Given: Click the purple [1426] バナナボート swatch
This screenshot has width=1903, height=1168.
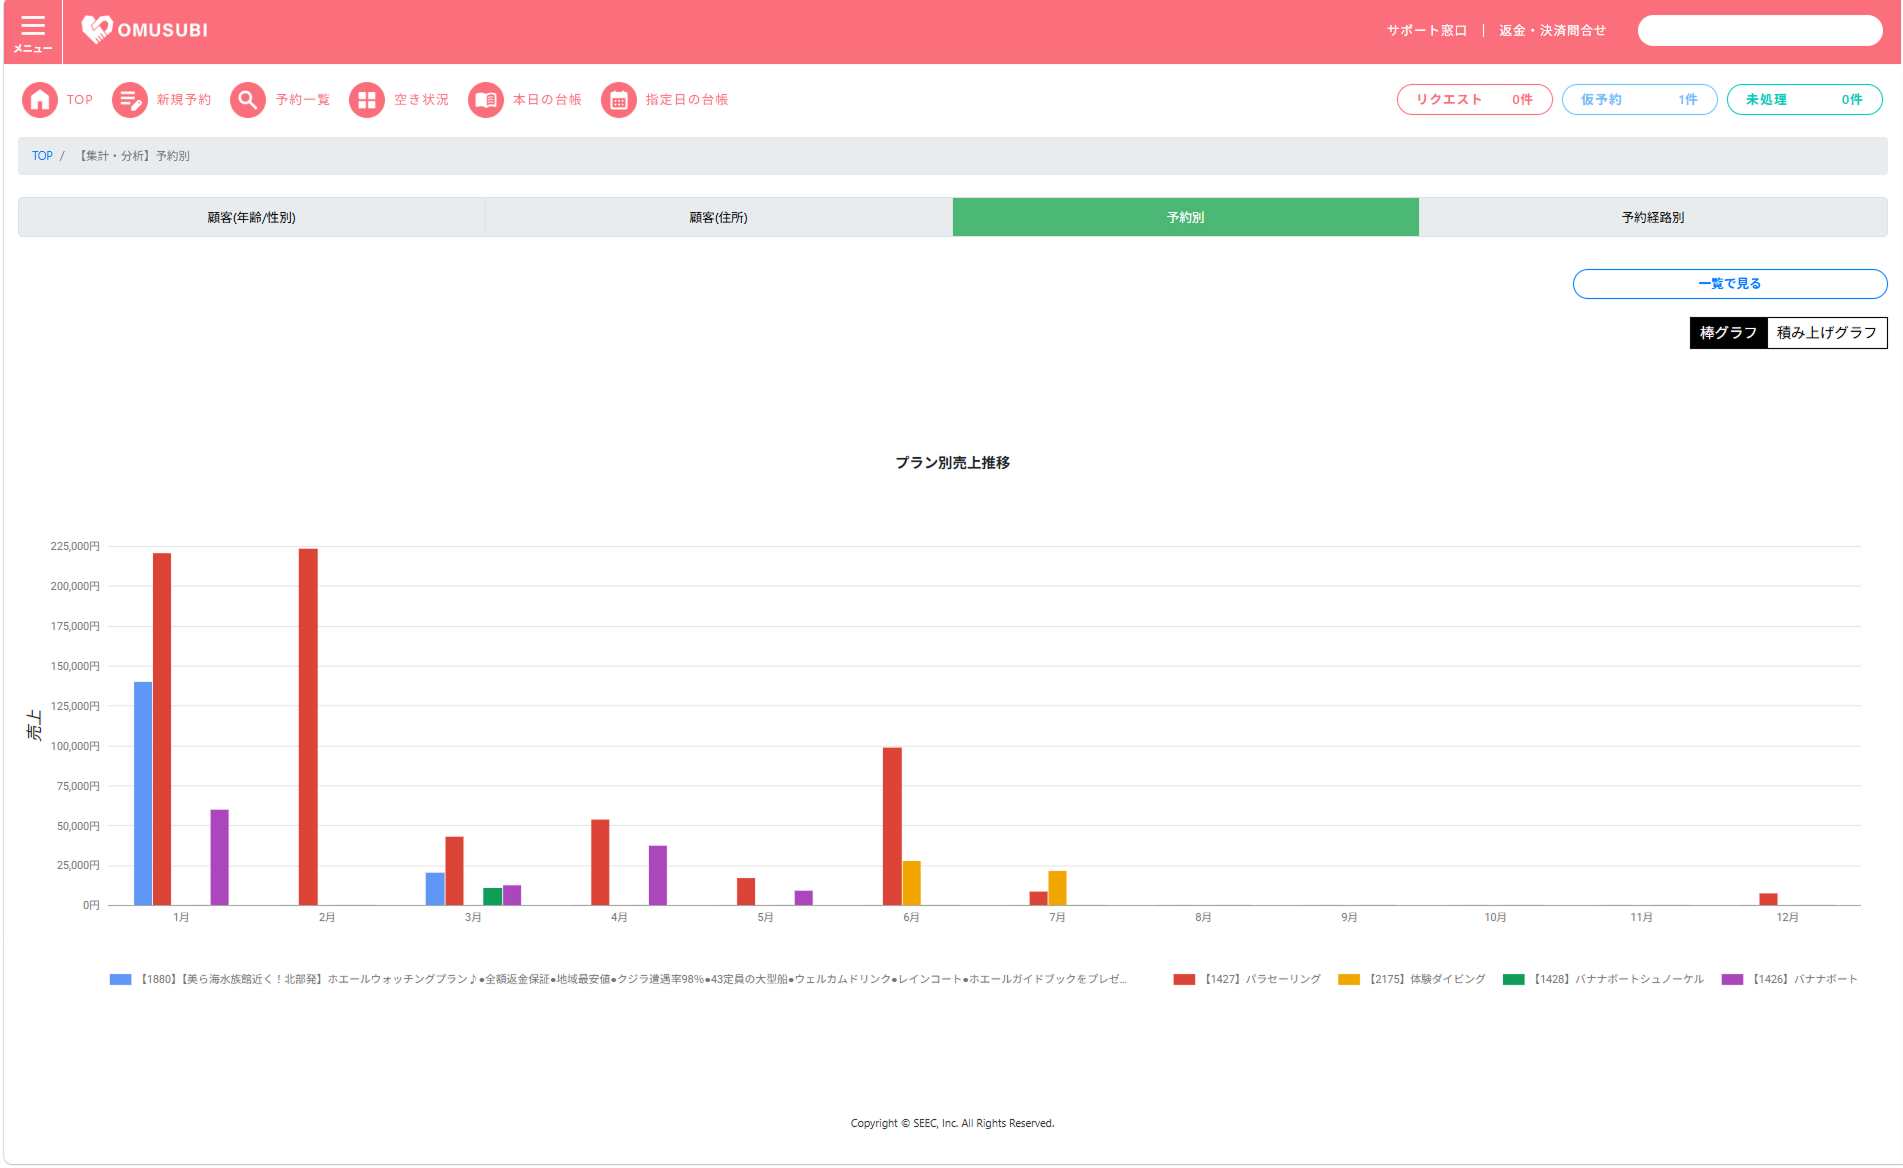Looking at the screenshot, I should coord(1732,979).
